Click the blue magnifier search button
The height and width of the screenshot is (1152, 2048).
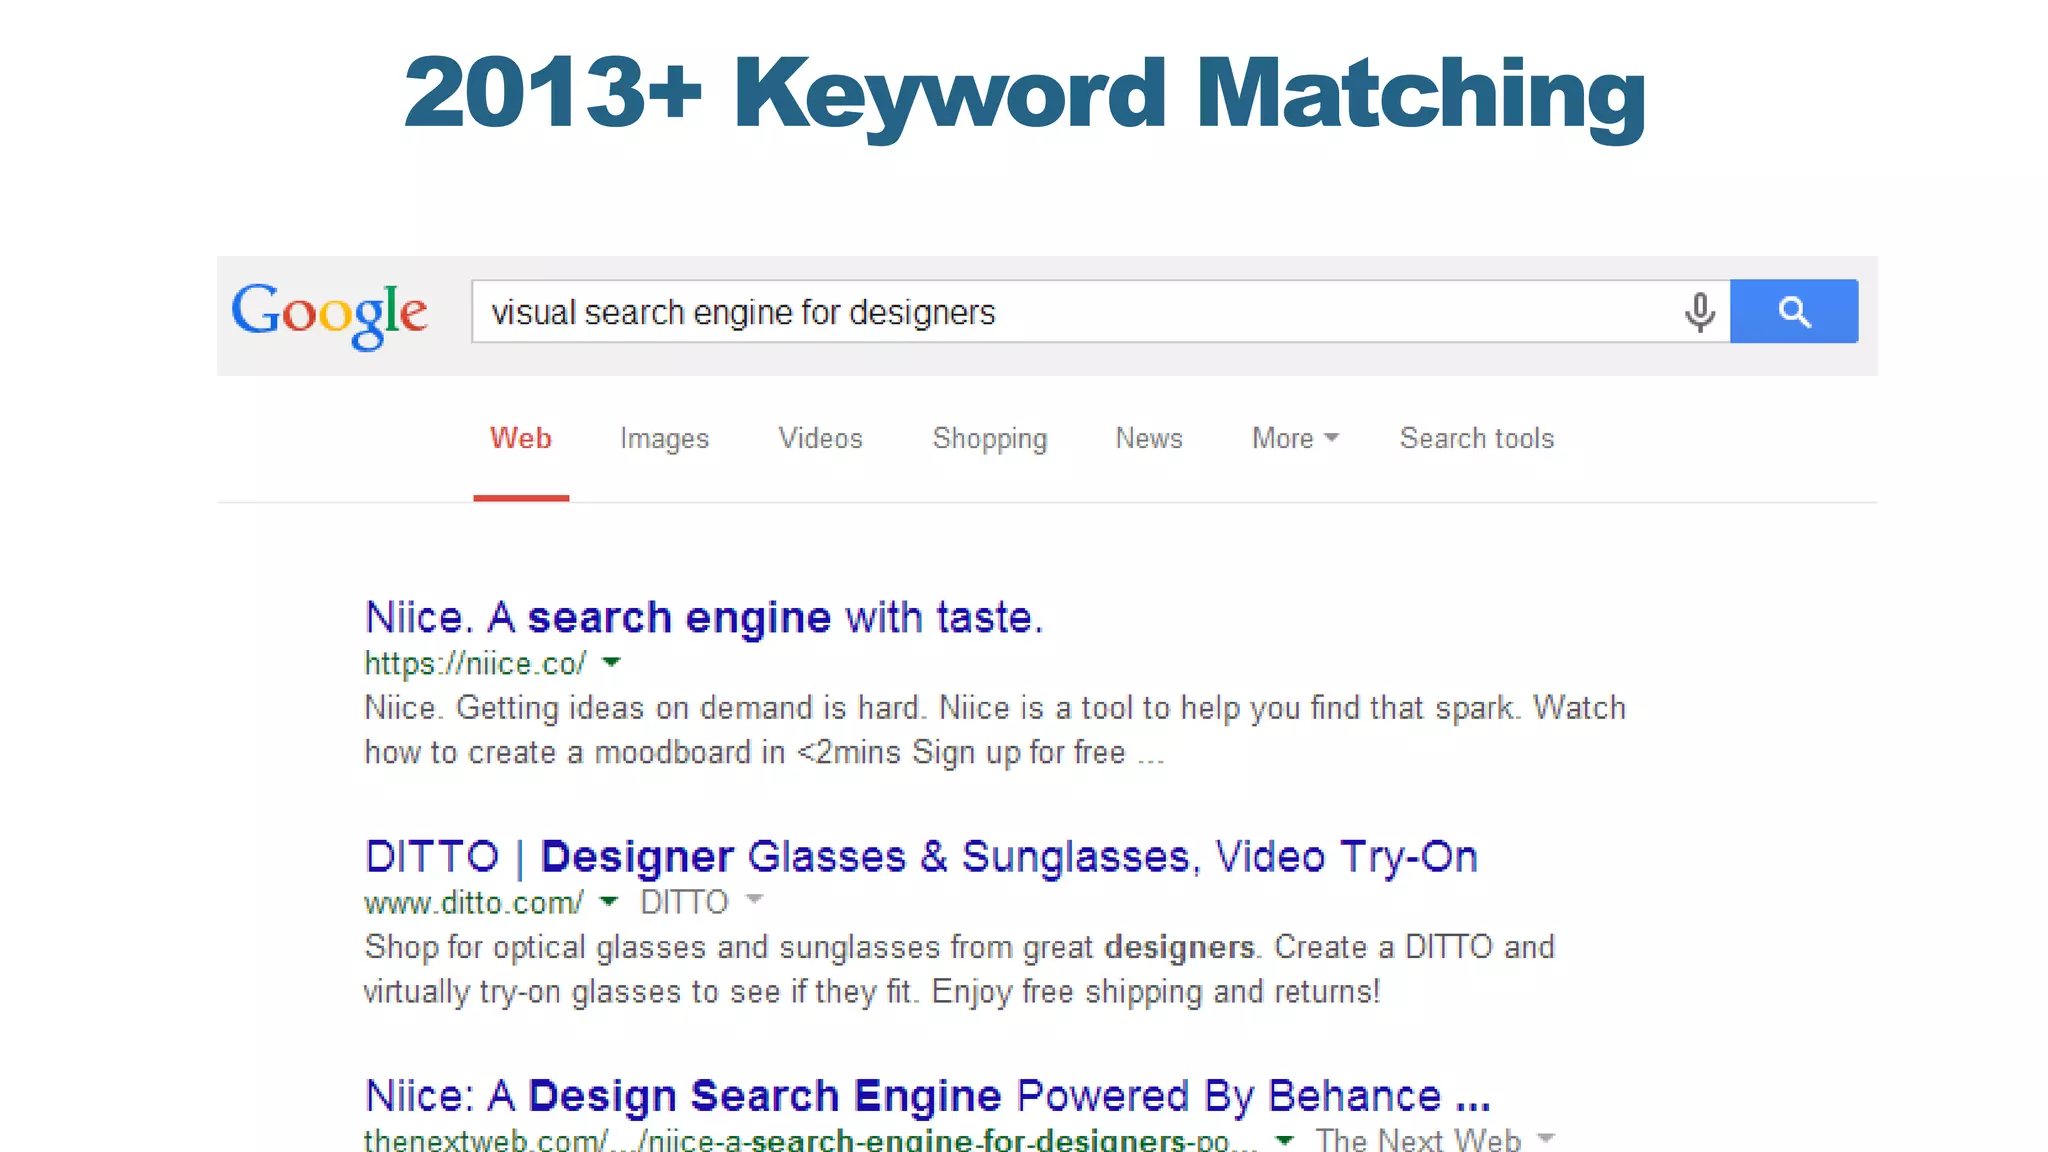pos(1794,312)
